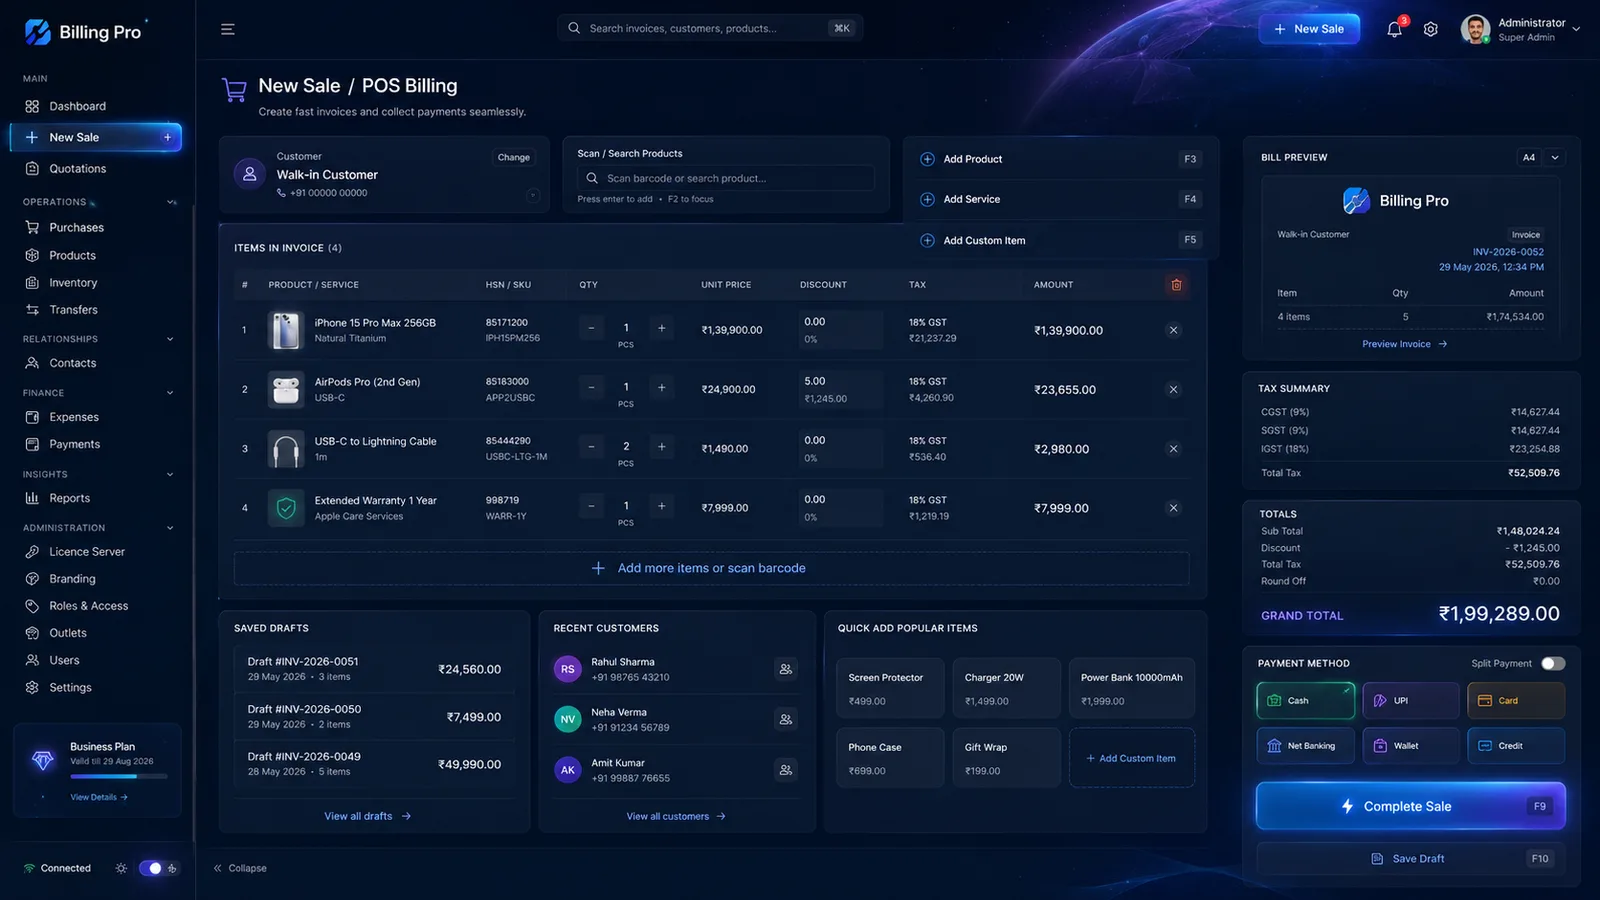Open Licence Server sidebar item
1600x900 pixels.
[x=87, y=552]
